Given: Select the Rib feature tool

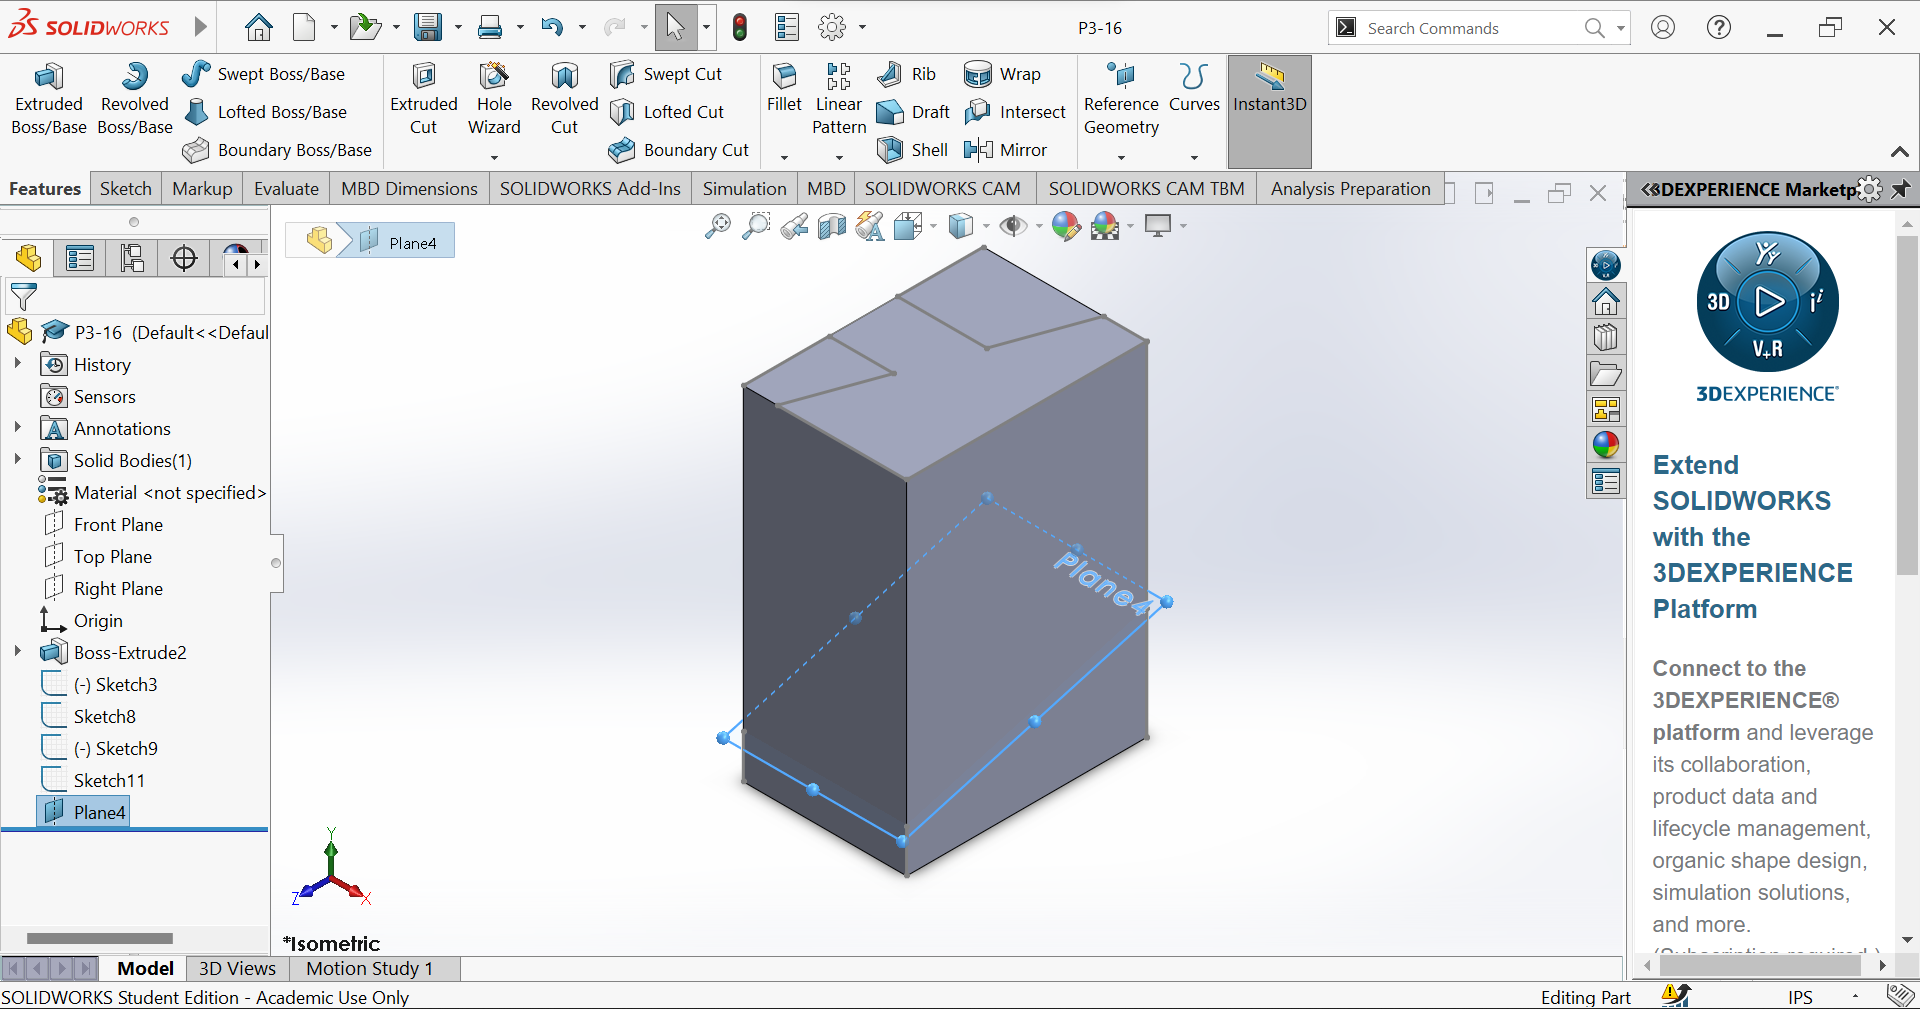Looking at the screenshot, I should [x=906, y=73].
